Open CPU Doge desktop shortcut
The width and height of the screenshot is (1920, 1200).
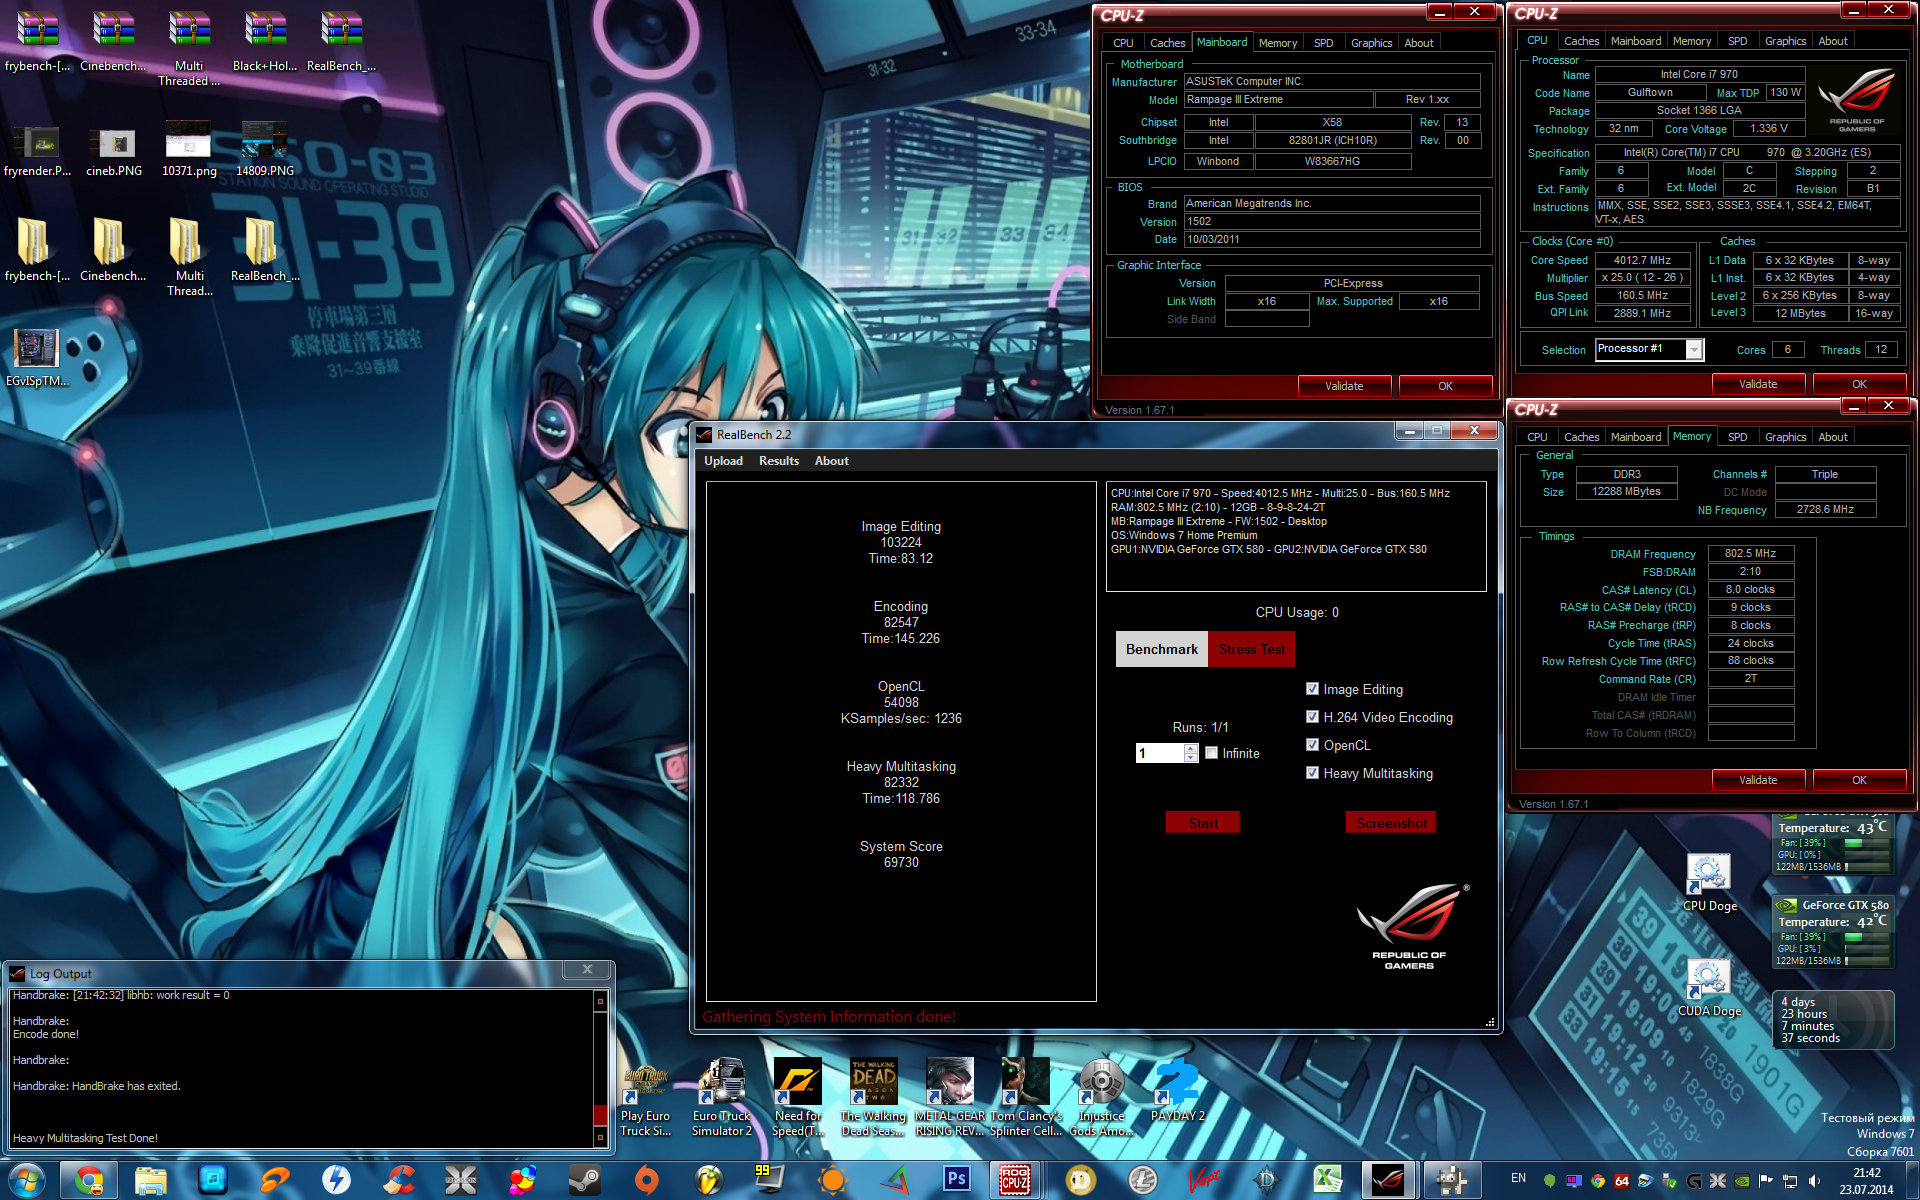tap(1709, 883)
